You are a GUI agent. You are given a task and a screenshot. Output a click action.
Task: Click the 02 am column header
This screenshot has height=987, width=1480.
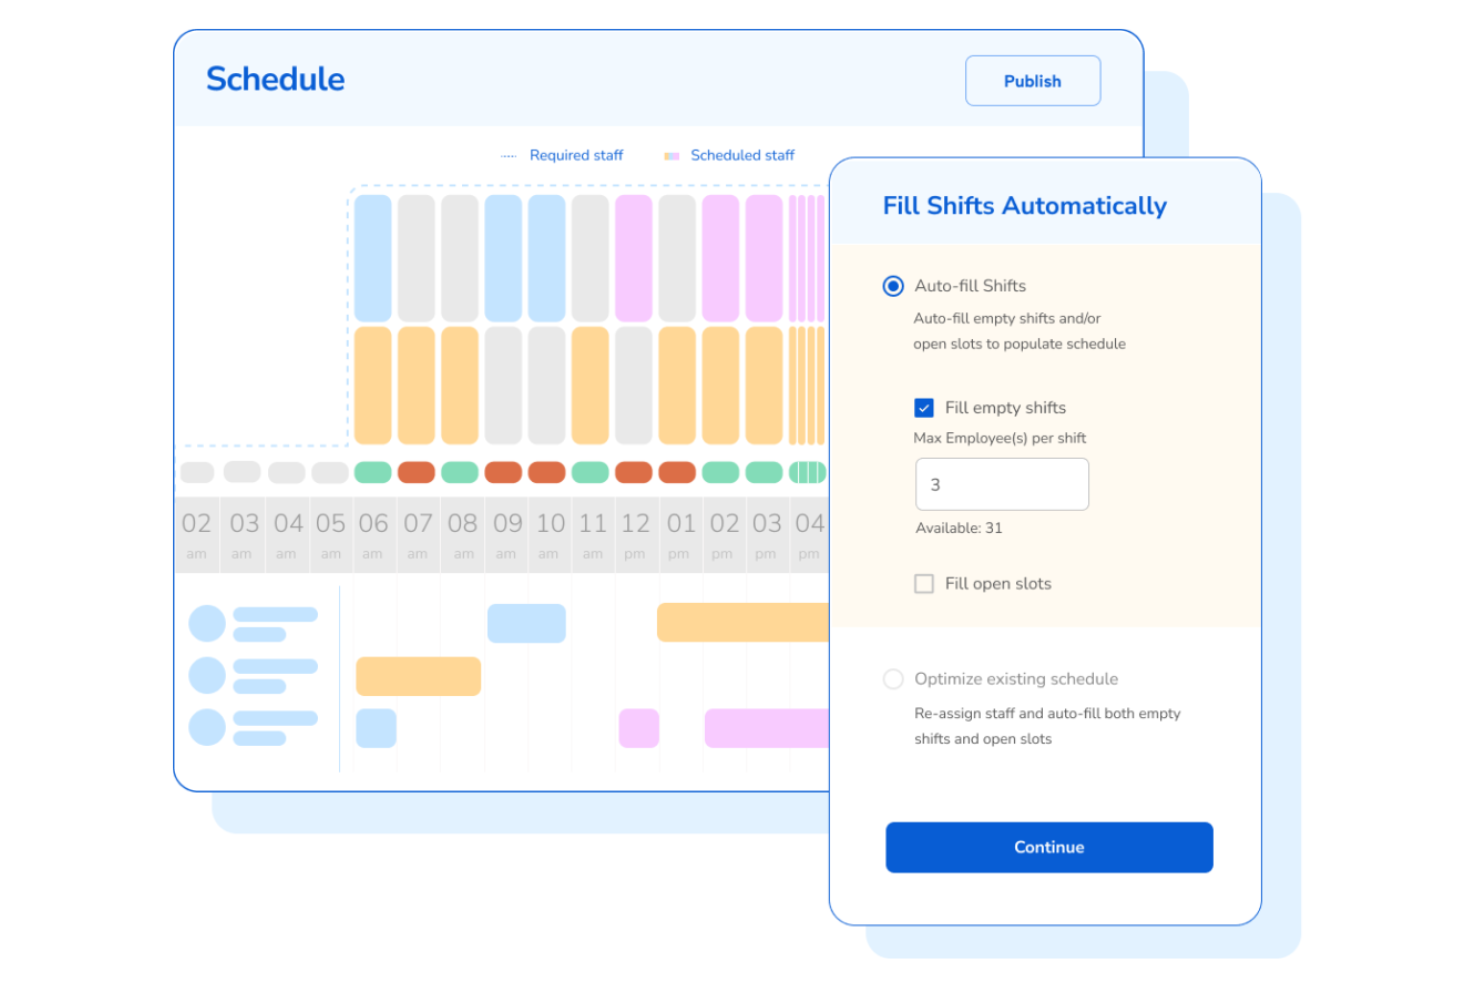(x=197, y=533)
